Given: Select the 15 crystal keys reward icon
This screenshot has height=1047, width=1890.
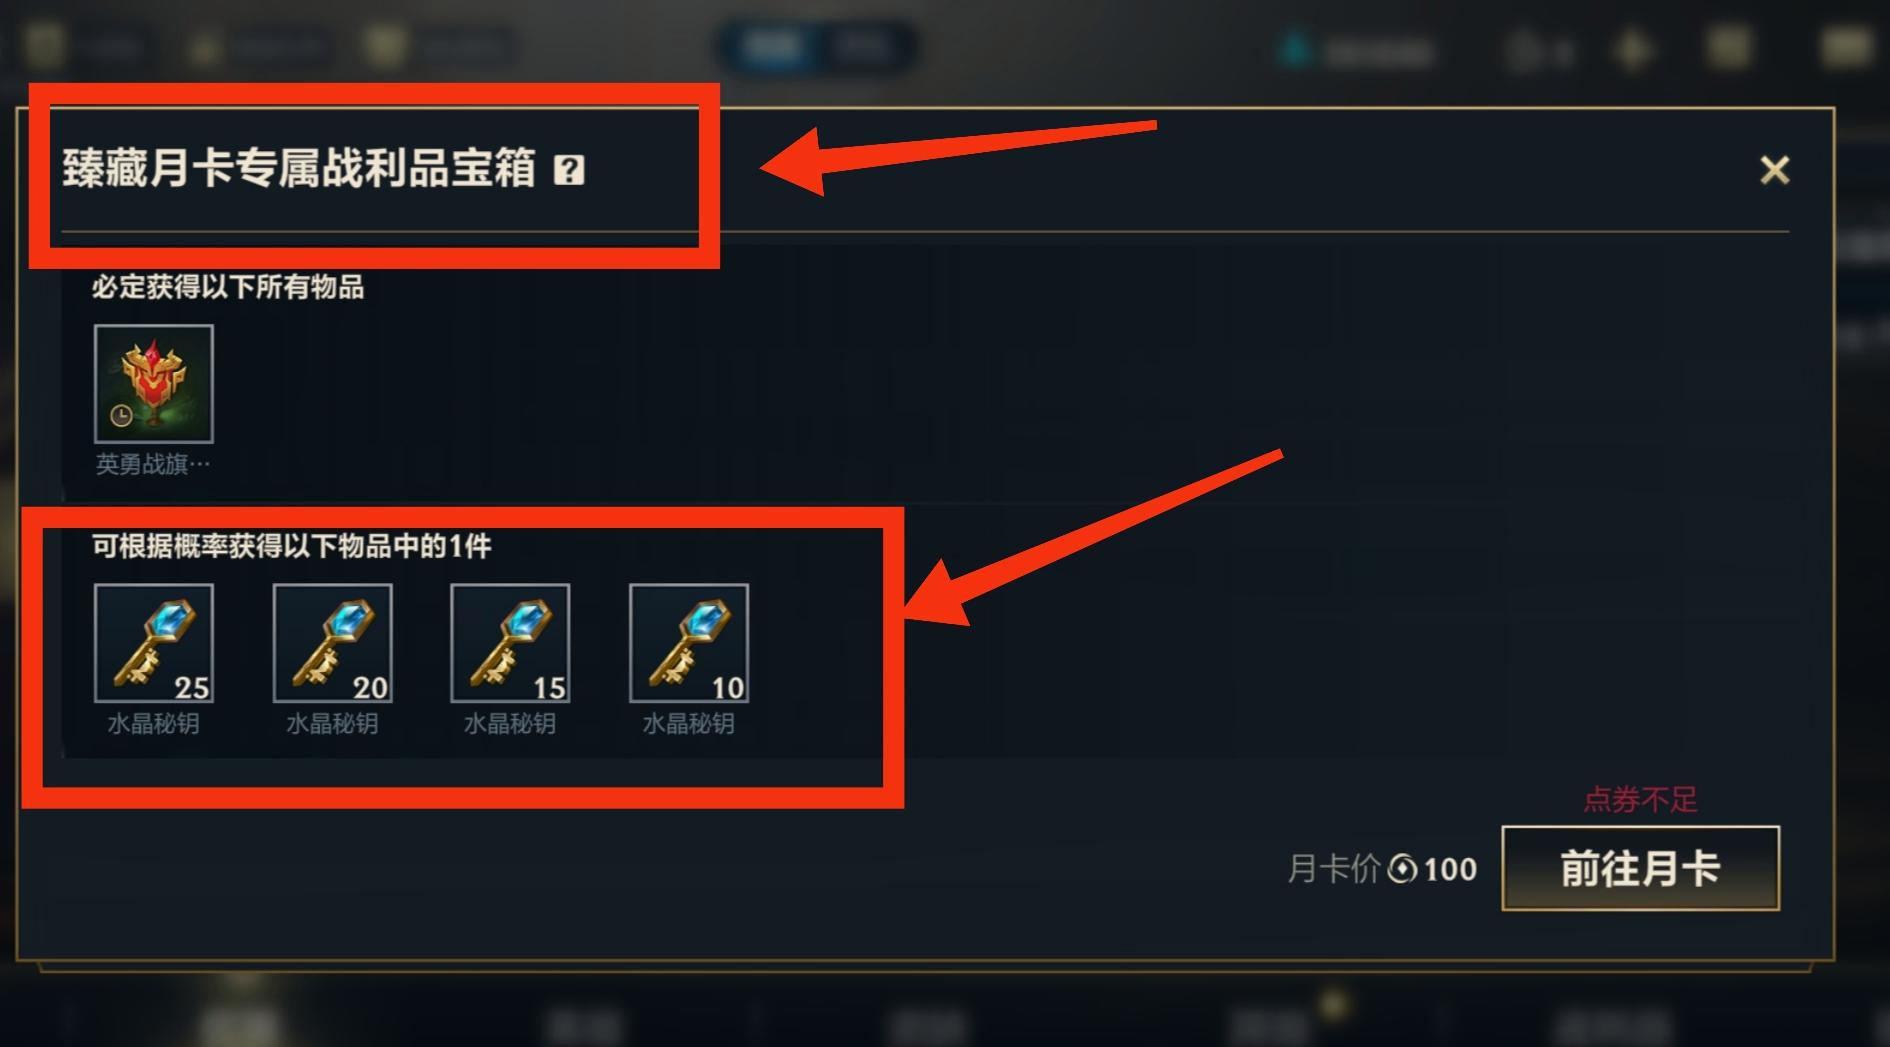Looking at the screenshot, I should [510, 643].
